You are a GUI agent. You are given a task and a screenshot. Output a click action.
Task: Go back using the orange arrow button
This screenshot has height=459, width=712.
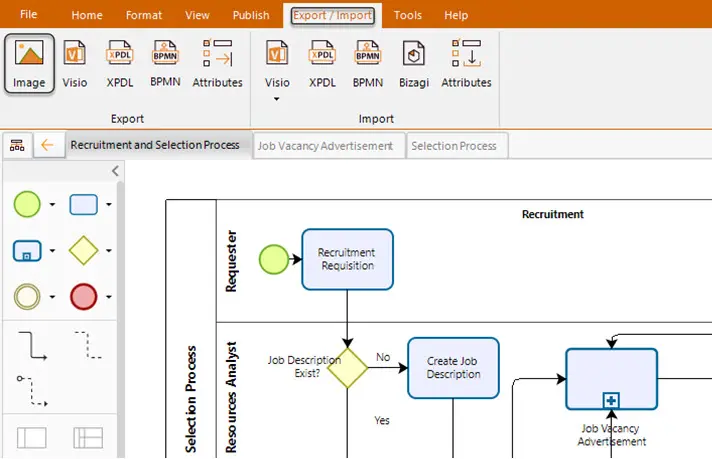point(48,145)
